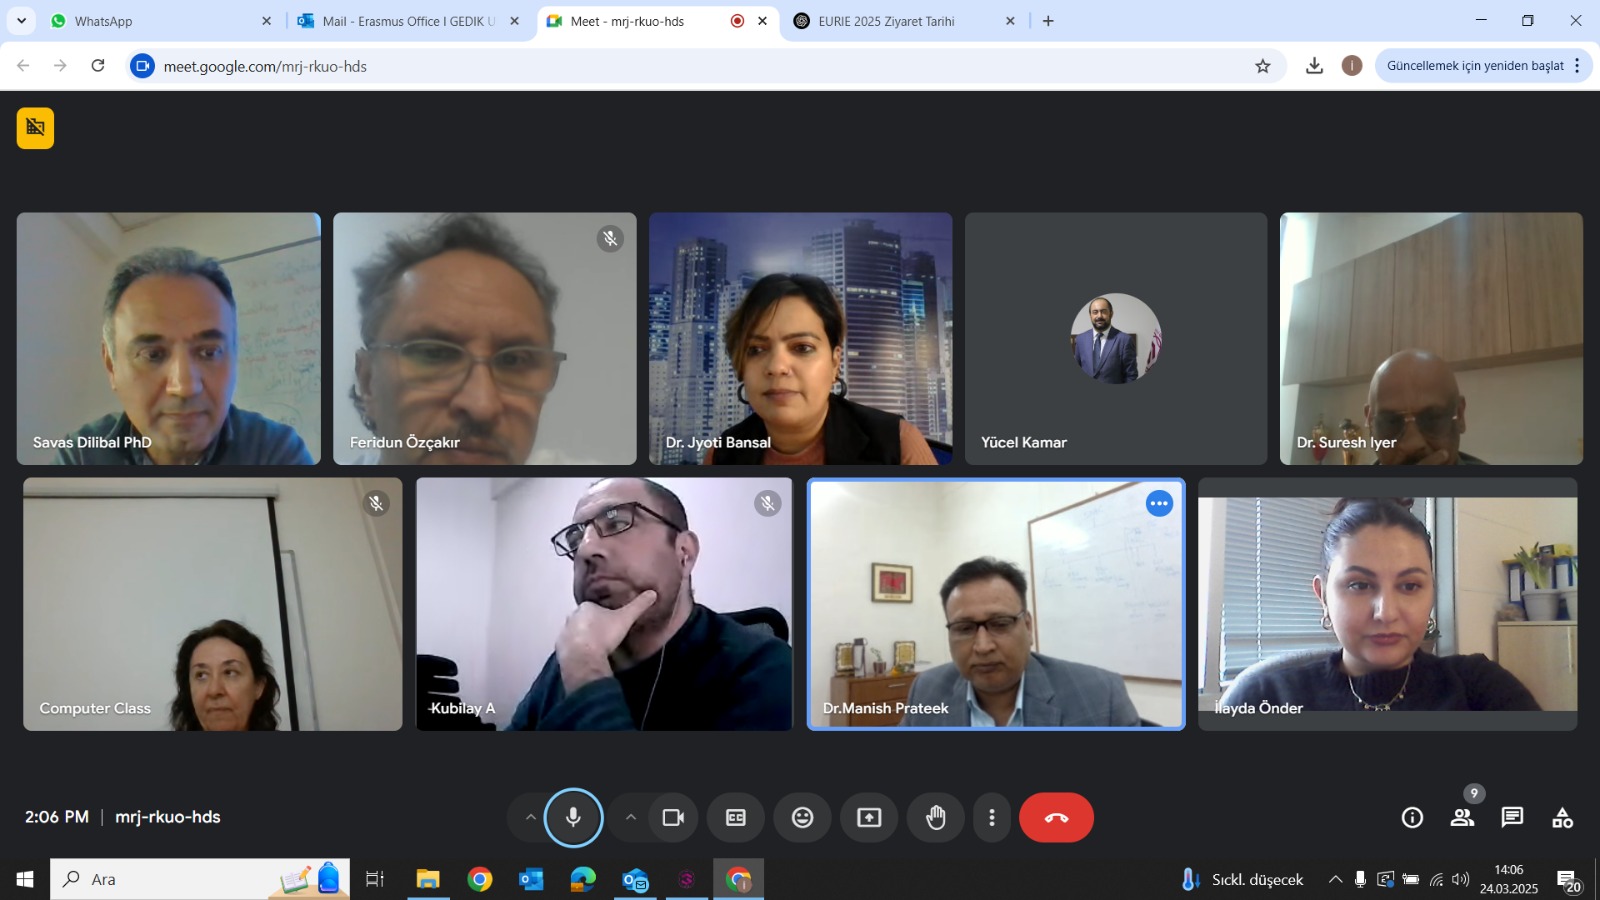Image resolution: width=1600 pixels, height=900 pixels.
Task: Click muted mic icon on Computer Class tile
Action: pos(376,503)
